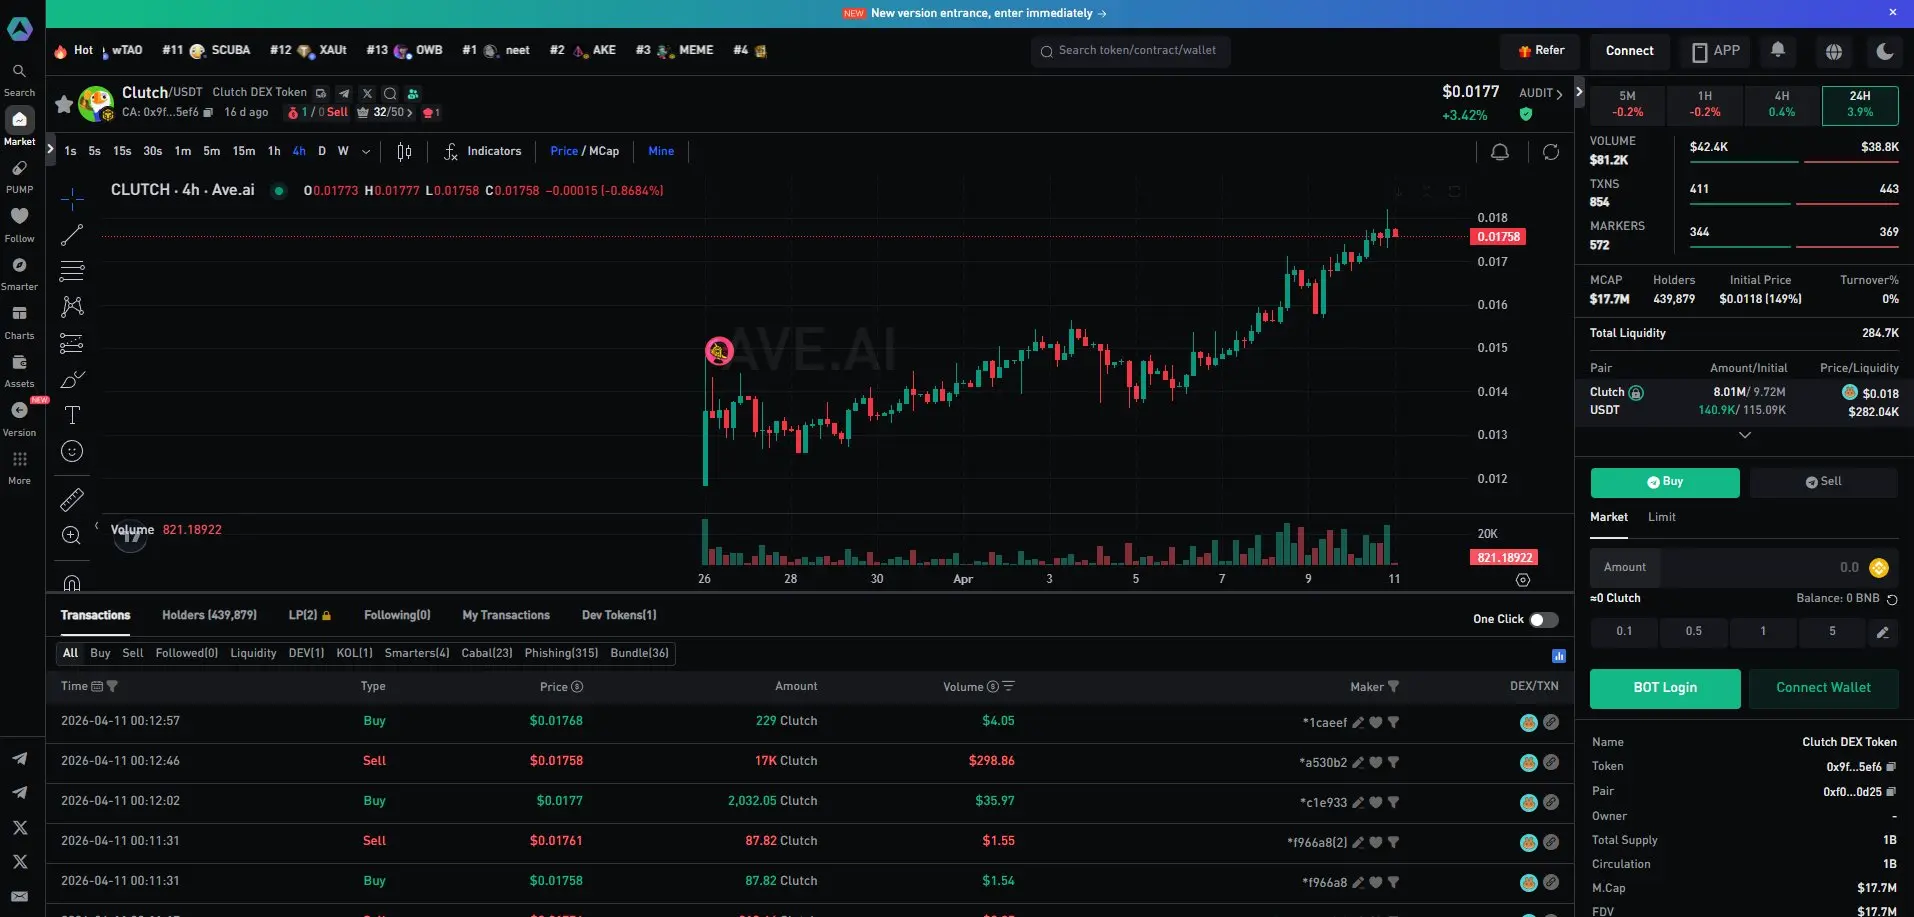Select the 4H stats period box
Screen dimensions: 1914x917
(x=1782, y=104)
